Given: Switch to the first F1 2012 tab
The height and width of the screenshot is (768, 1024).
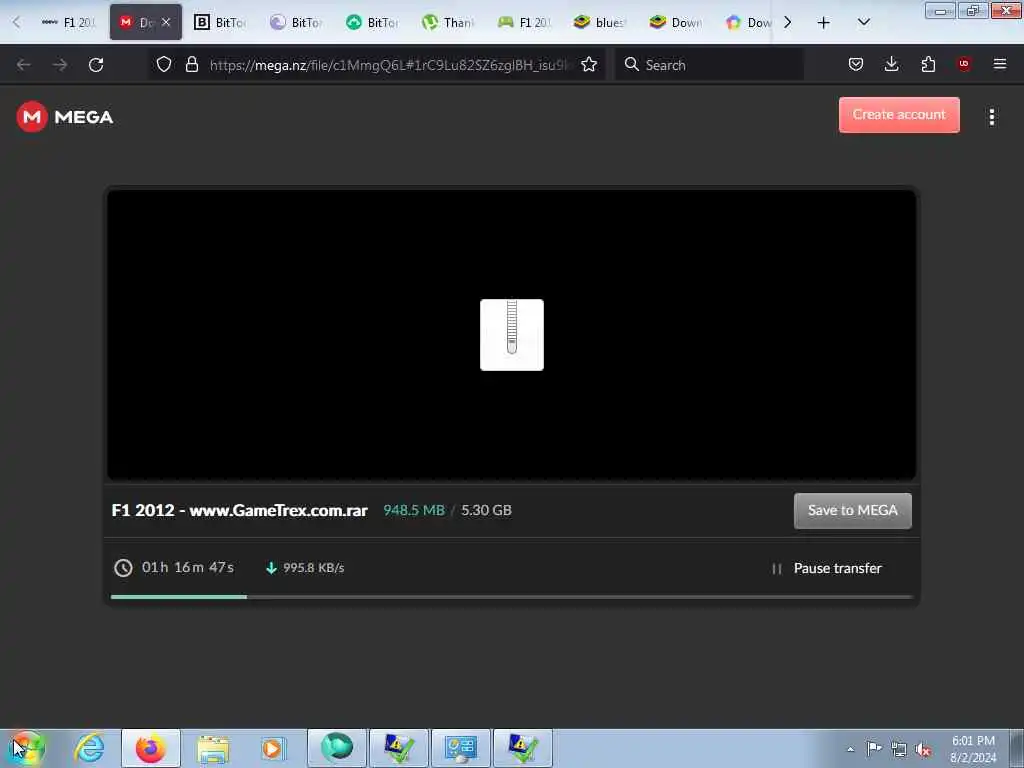Looking at the screenshot, I should click(69, 22).
